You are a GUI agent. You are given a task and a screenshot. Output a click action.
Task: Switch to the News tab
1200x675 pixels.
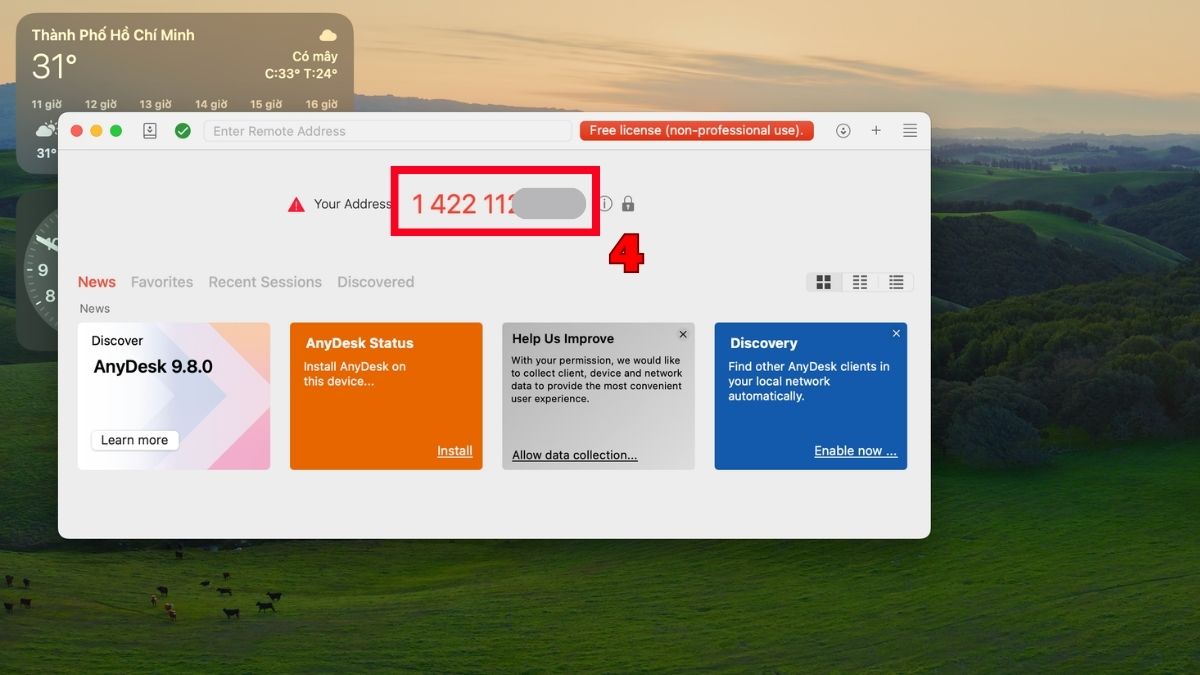(x=97, y=282)
